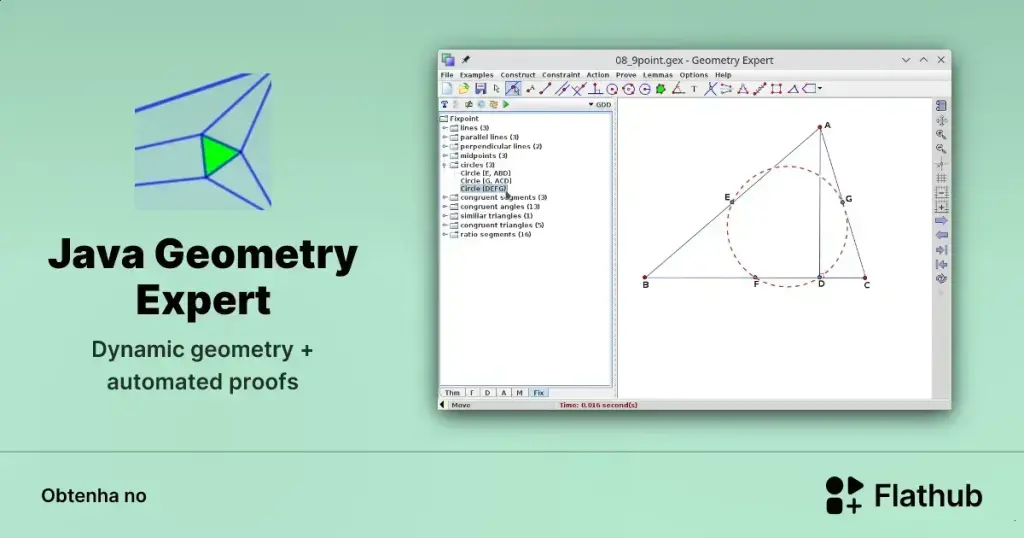Select the Line segment tool icon
Viewport: 1024px width, 538px height.
pyautogui.click(x=545, y=89)
